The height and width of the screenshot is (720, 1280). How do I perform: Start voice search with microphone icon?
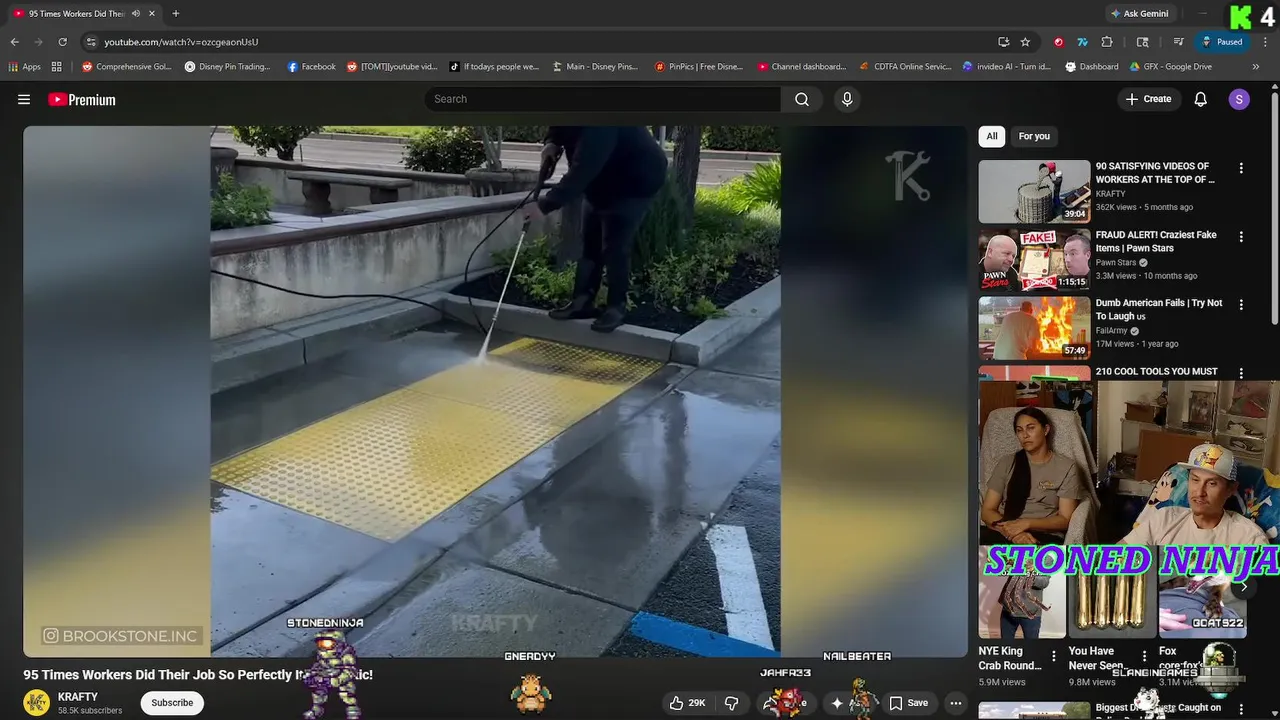[847, 99]
